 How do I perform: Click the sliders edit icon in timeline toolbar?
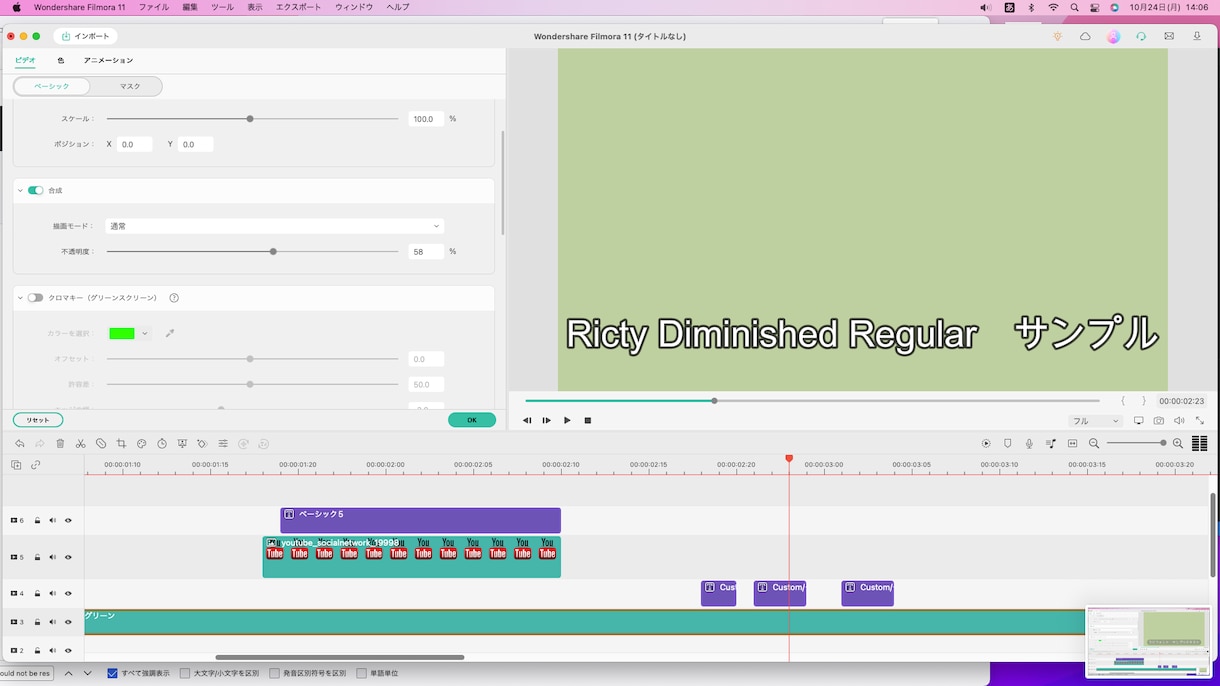pyautogui.click(x=223, y=444)
